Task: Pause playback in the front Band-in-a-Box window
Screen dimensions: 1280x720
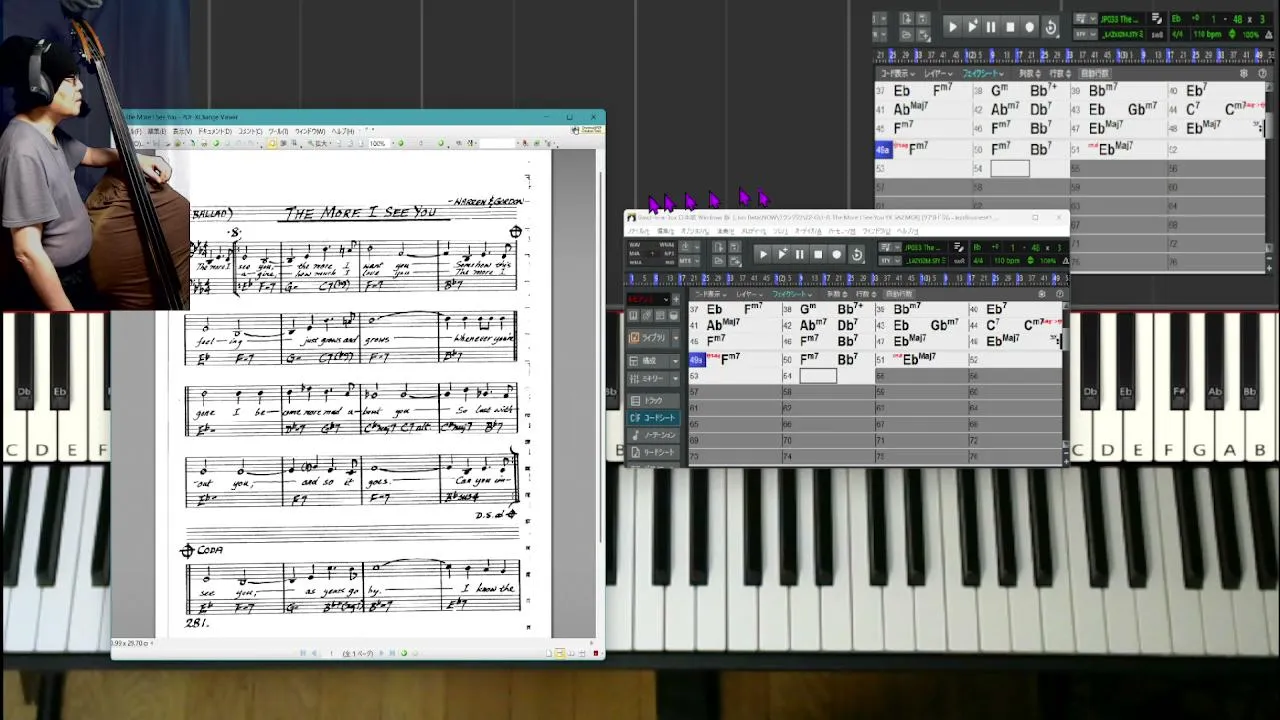Action: 800,254
